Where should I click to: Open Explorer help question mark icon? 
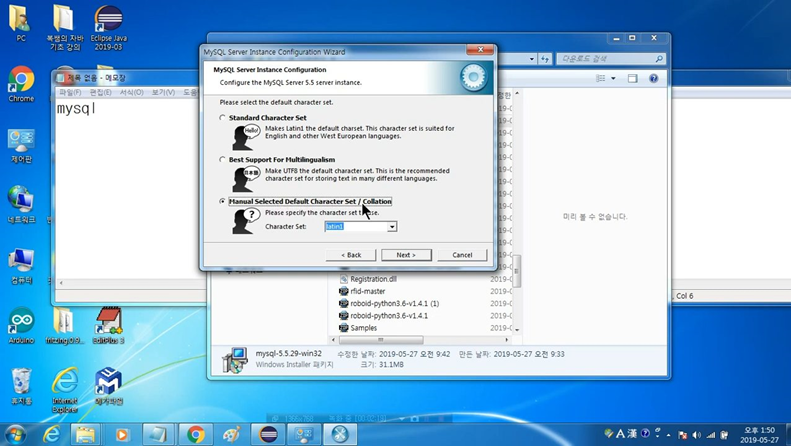[653, 78]
